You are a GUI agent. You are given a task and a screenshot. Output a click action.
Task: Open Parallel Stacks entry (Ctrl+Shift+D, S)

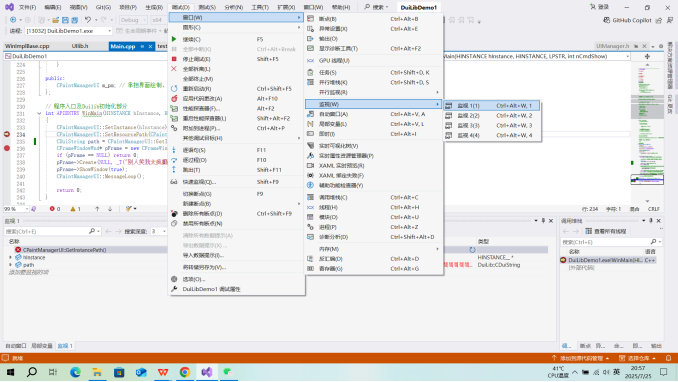coord(374,82)
